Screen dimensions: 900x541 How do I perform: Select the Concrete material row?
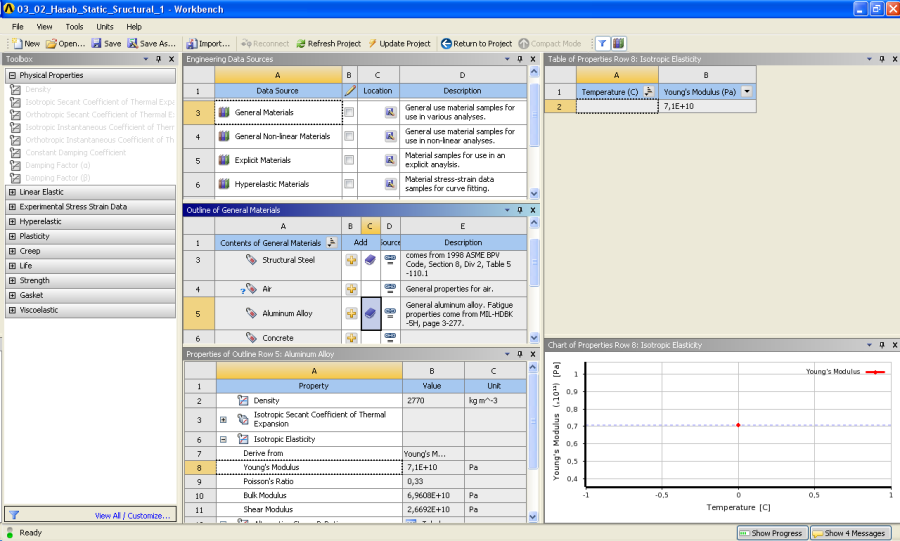tap(278, 338)
